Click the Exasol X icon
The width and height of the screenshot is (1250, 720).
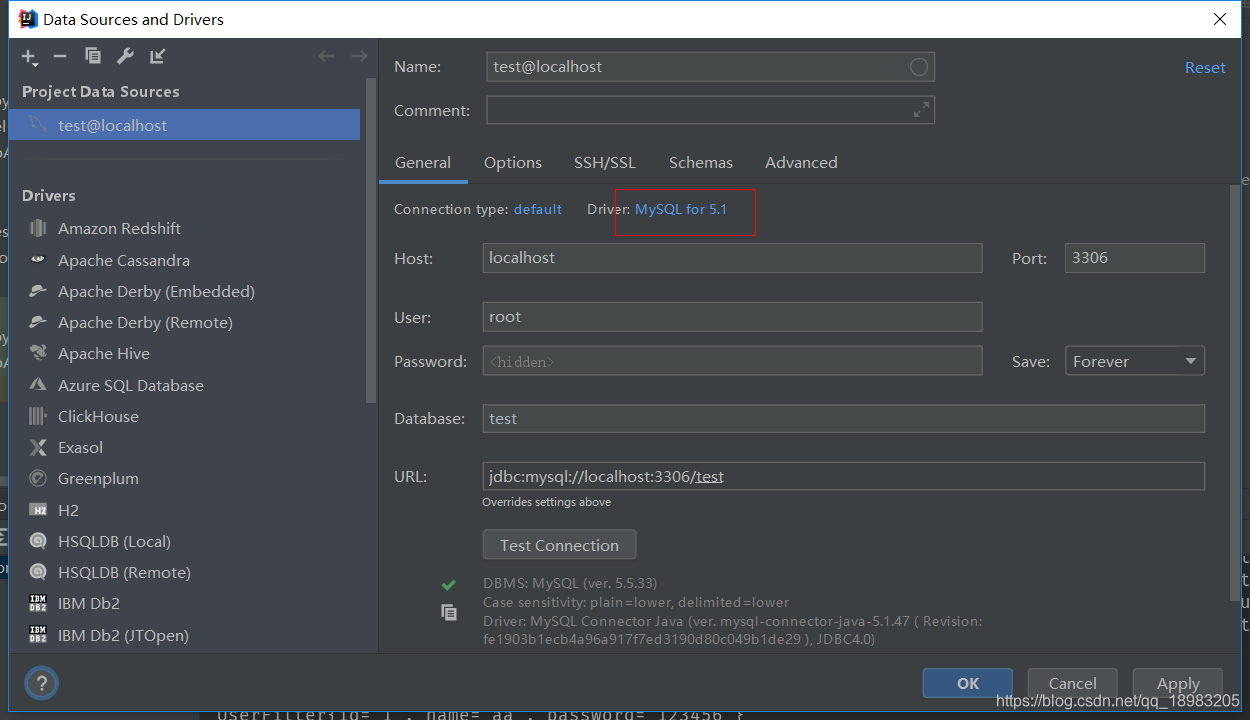pyautogui.click(x=38, y=447)
